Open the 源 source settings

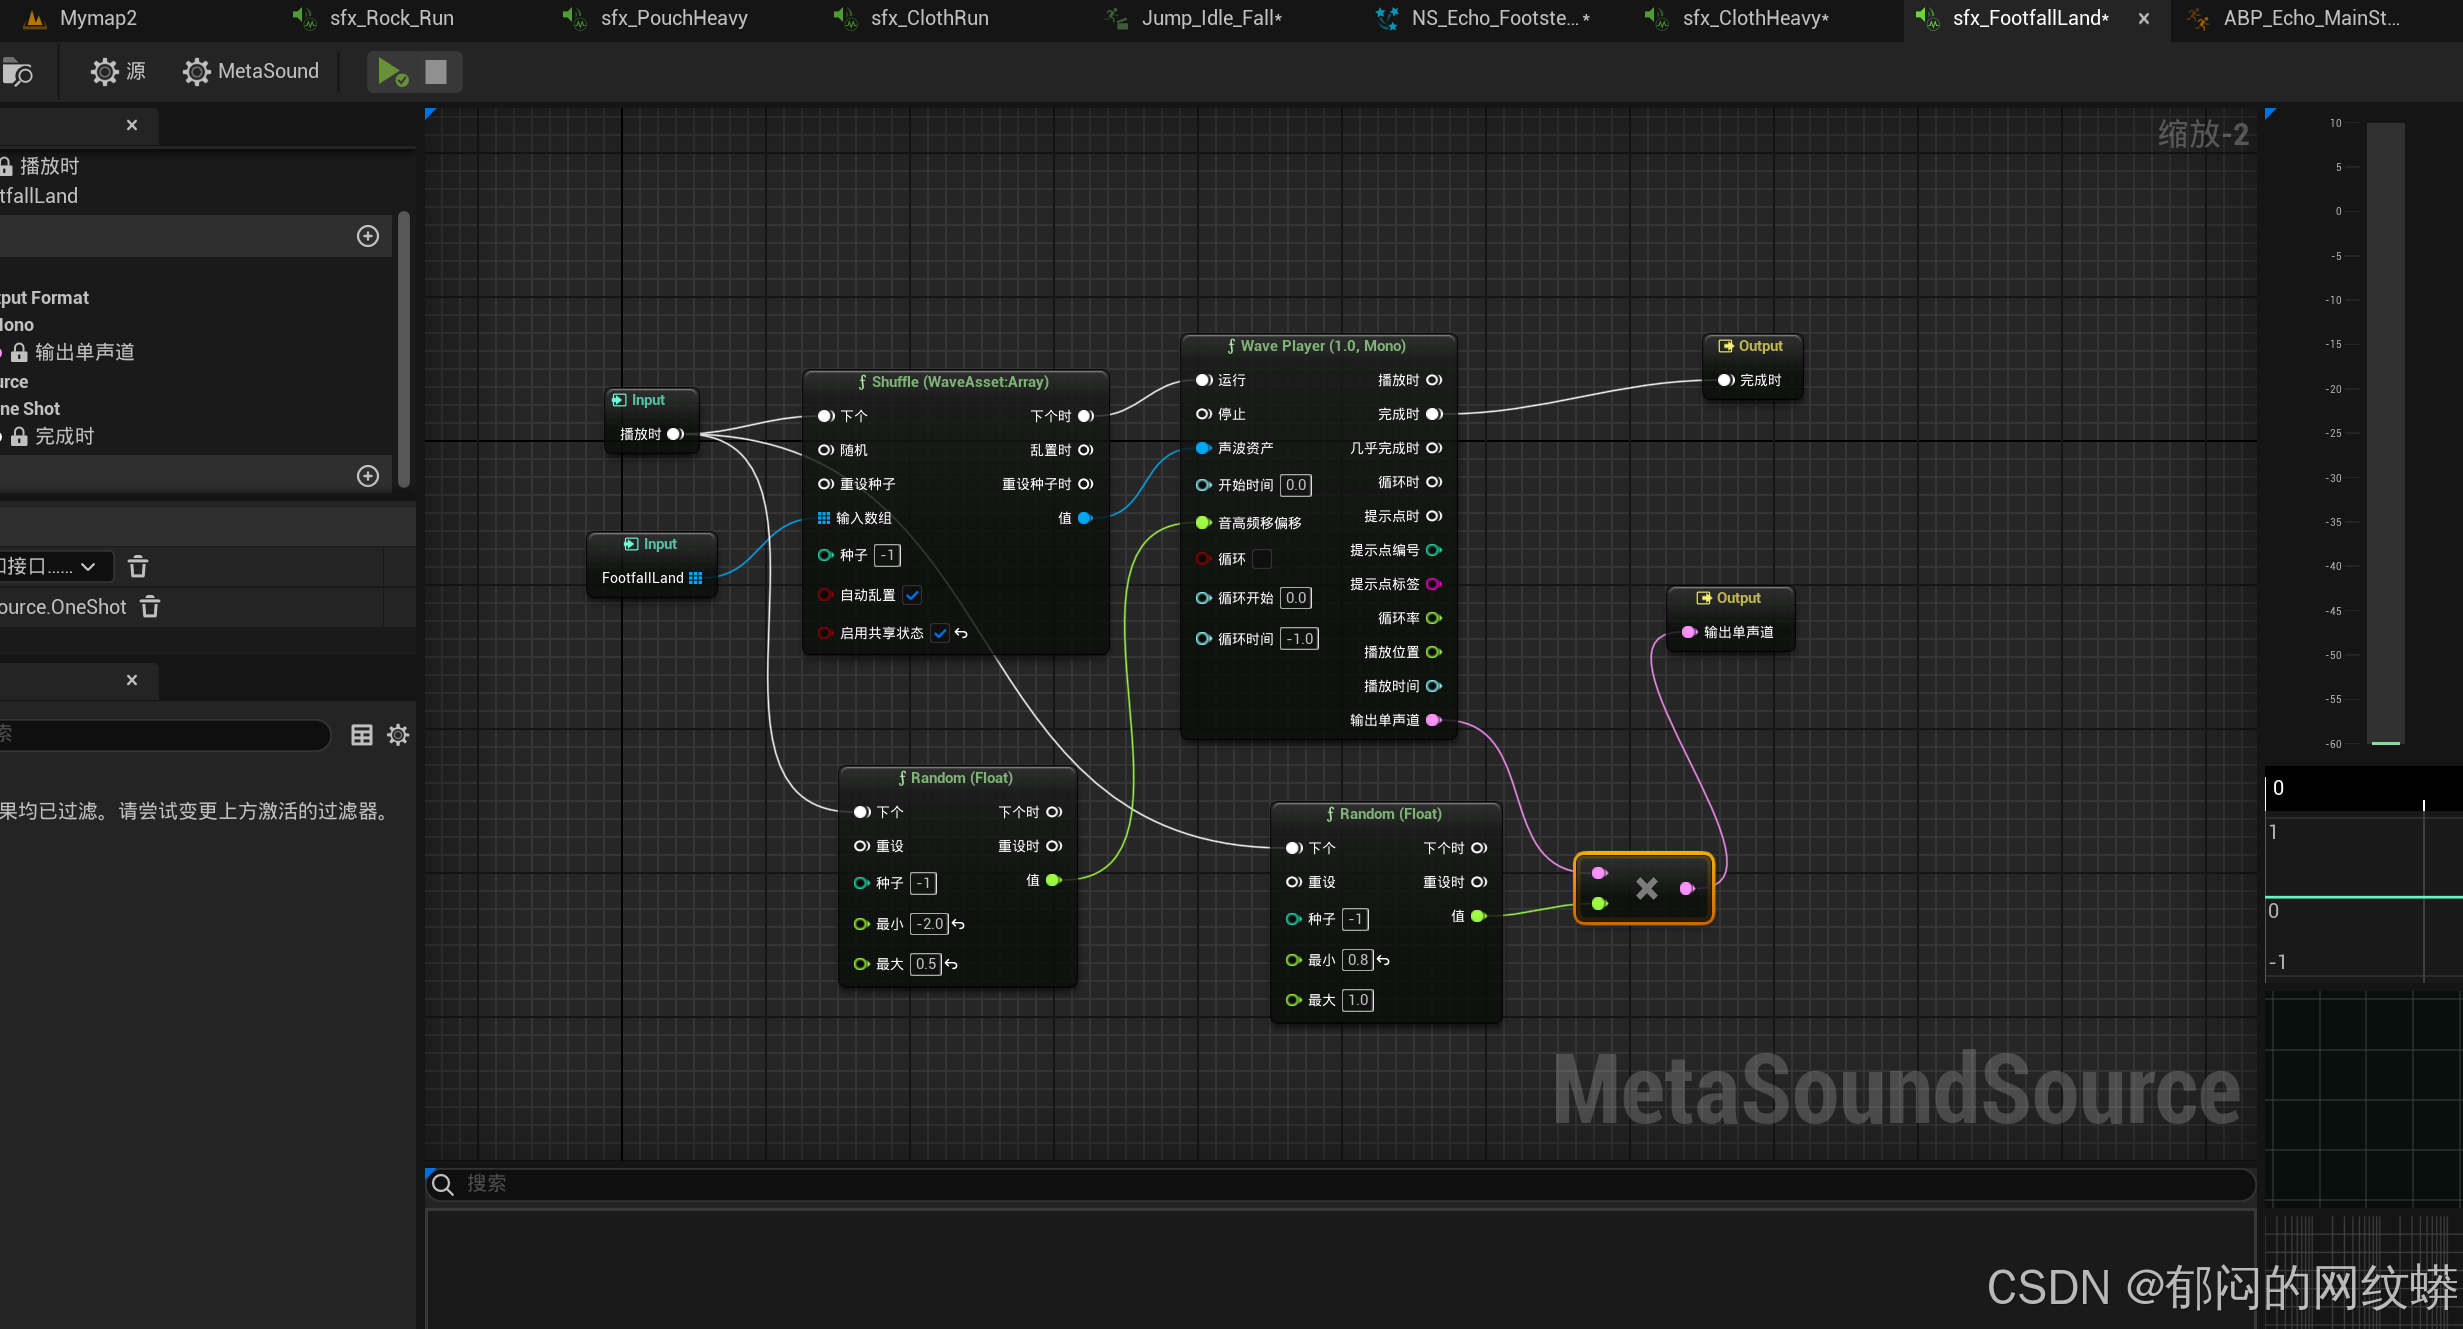coord(118,72)
